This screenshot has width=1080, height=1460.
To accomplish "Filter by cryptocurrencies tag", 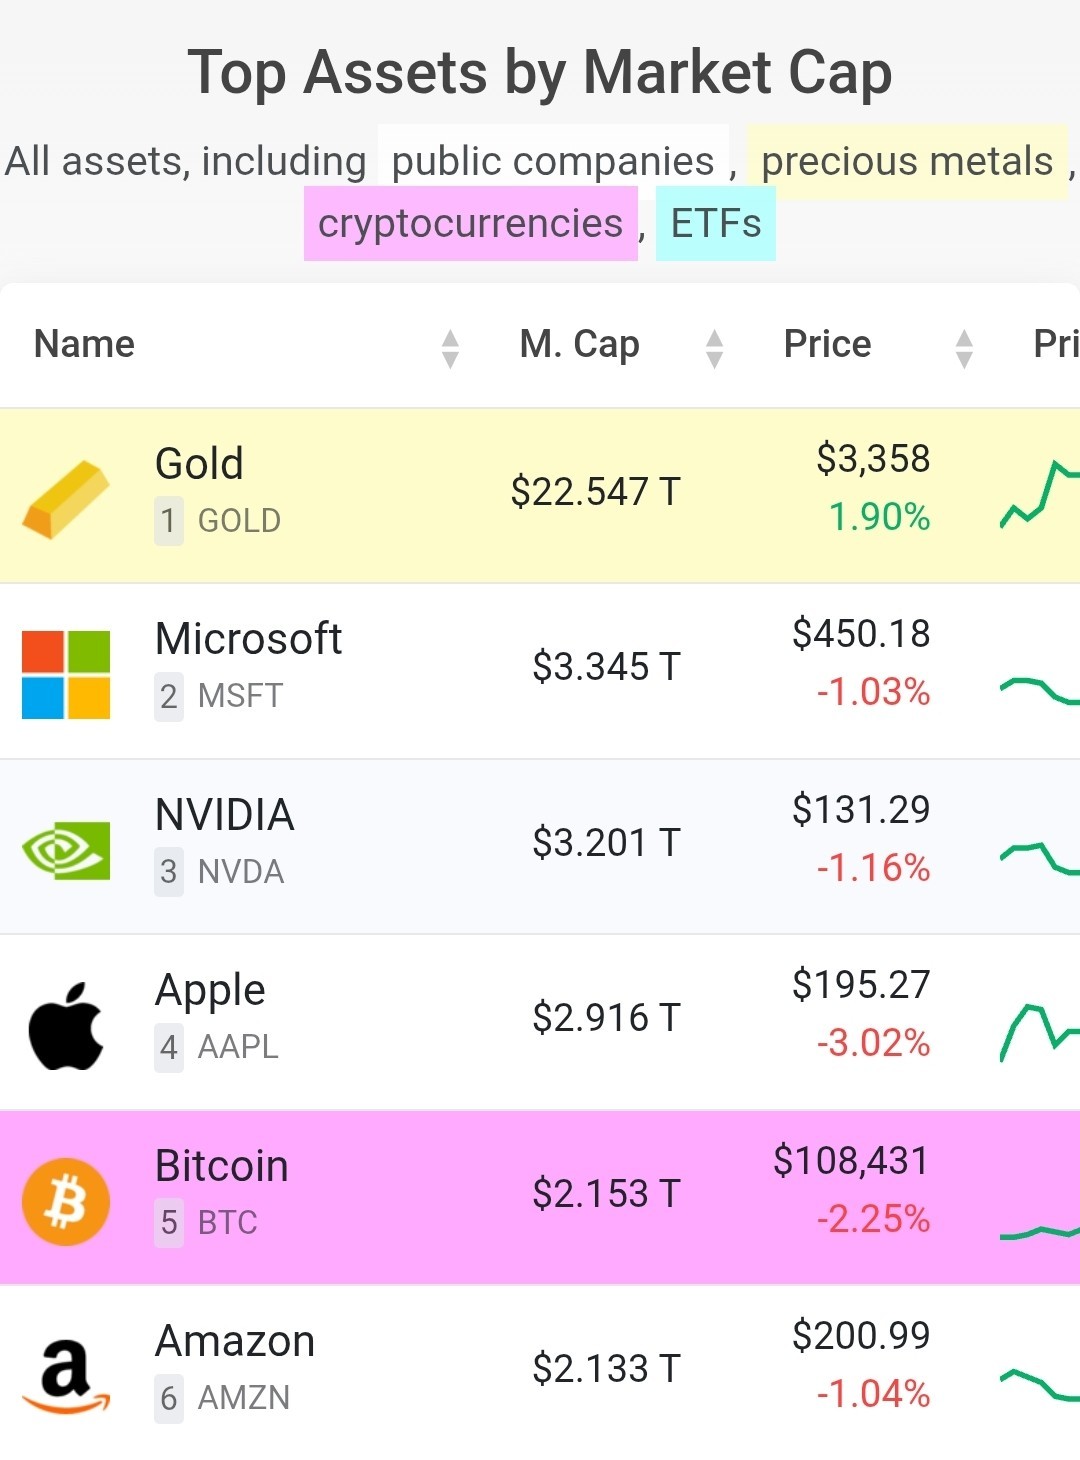I will [x=470, y=223].
